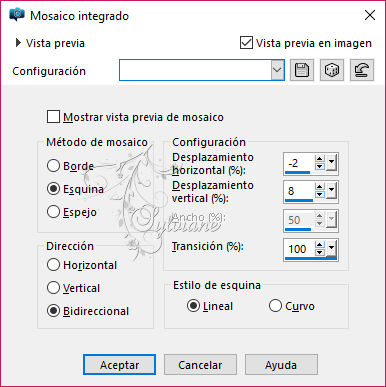The image size is (386, 387).
Task: Click the PaintShop Pro camera icon in title bar
Action: point(17,15)
